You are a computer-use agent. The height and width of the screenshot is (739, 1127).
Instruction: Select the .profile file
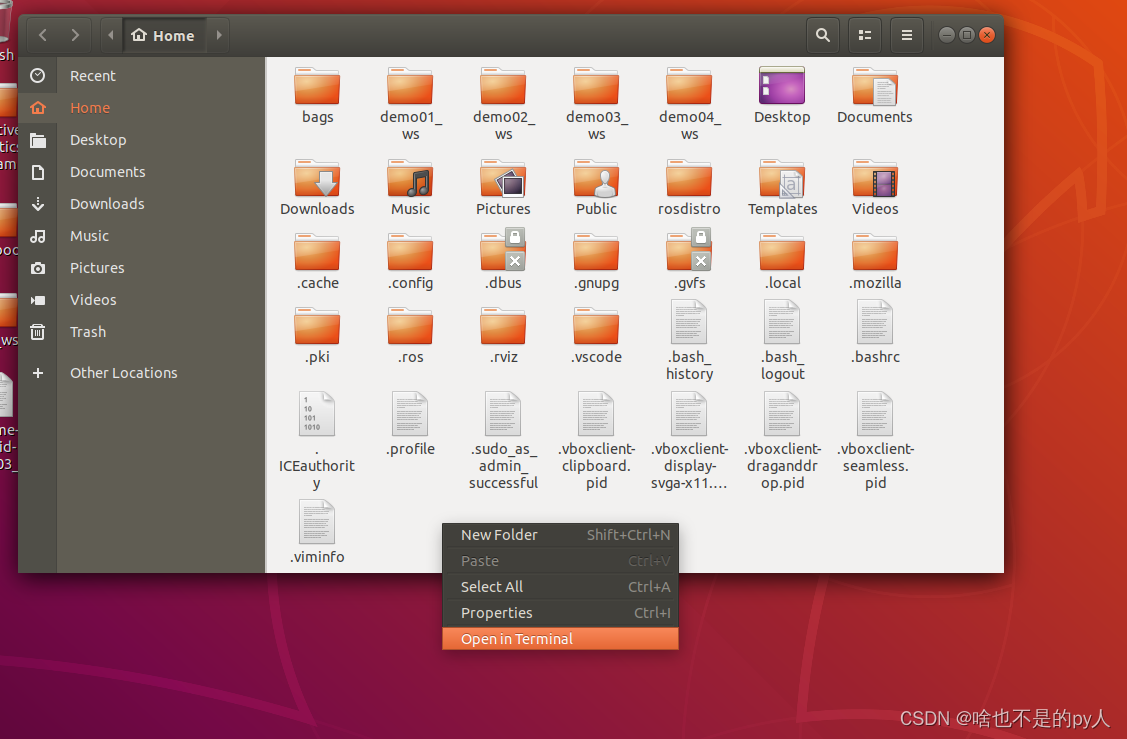pos(410,424)
